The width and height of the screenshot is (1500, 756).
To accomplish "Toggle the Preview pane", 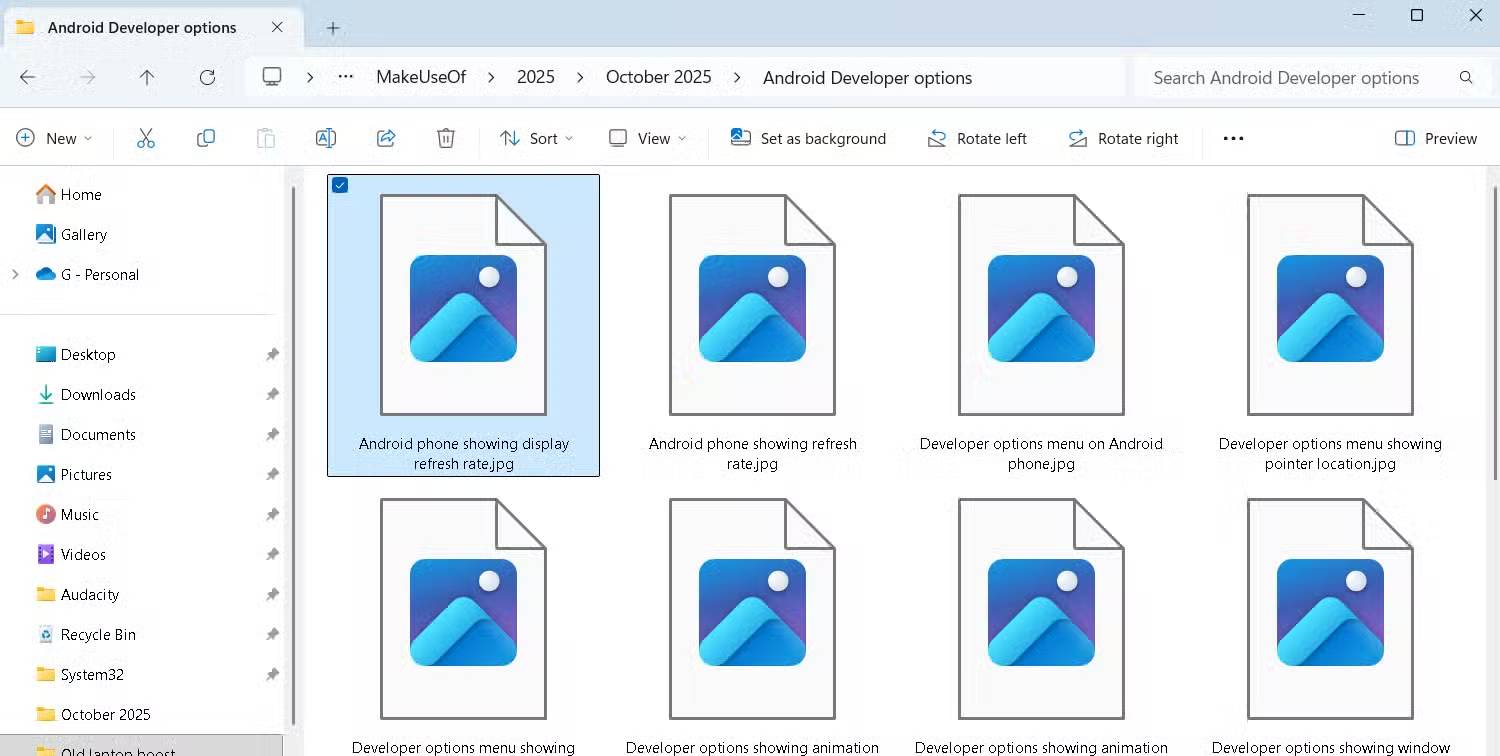I will point(1435,138).
